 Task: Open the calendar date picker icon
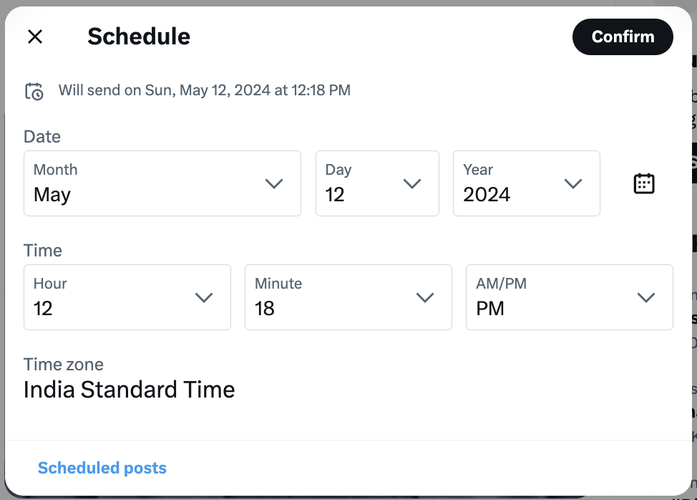pyautogui.click(x=644, y=183)
